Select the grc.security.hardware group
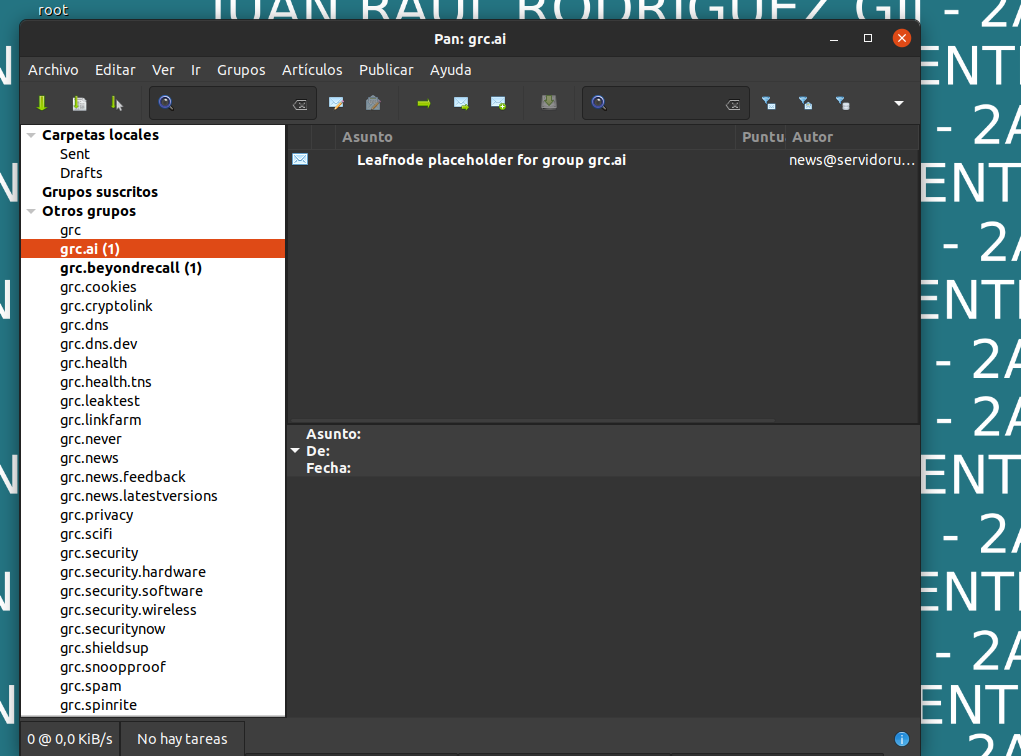This screenshot has height=756, width=1021. point(133,572)
